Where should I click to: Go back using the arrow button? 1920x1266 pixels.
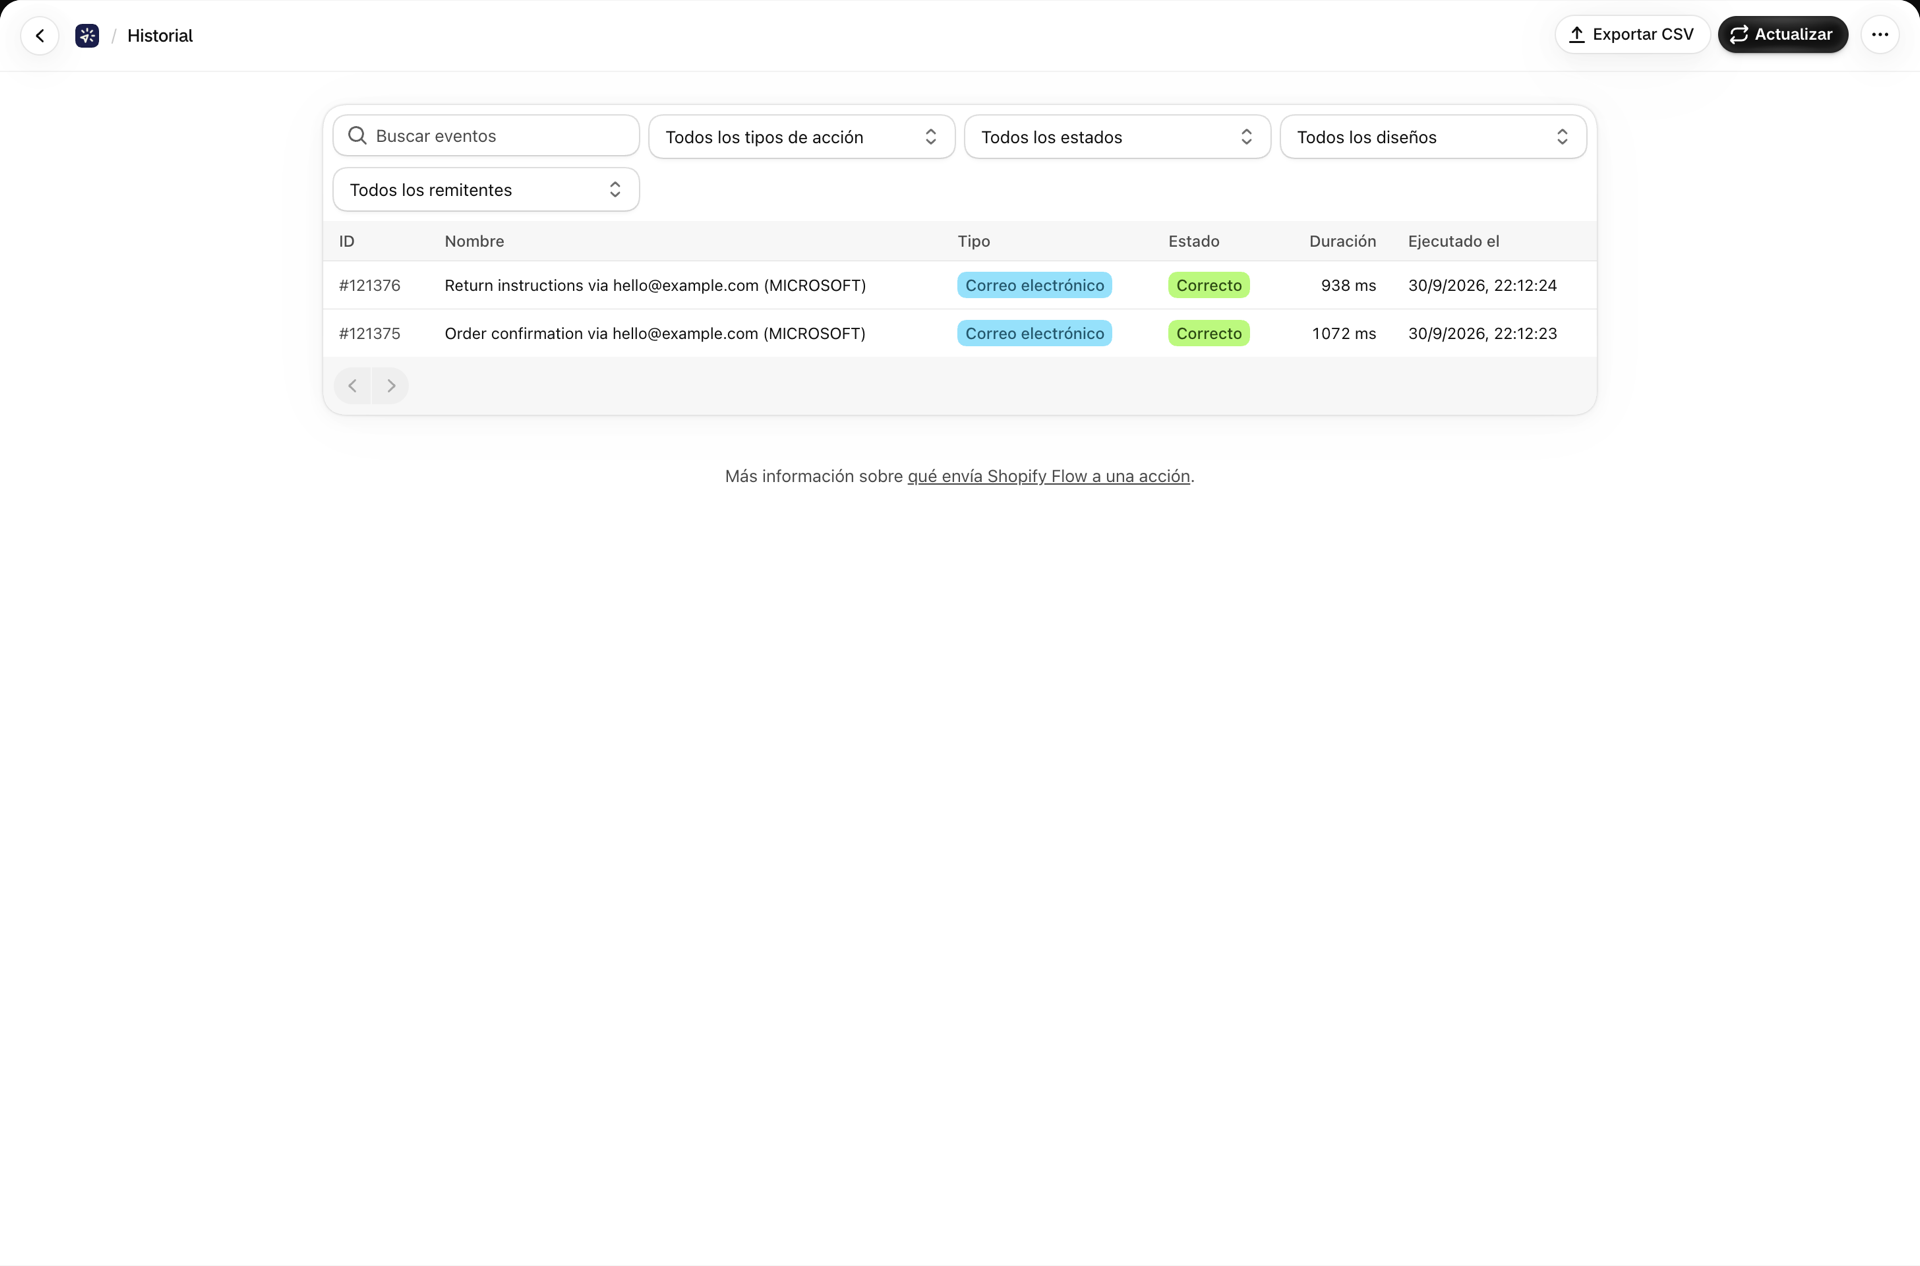pos(40,36)
